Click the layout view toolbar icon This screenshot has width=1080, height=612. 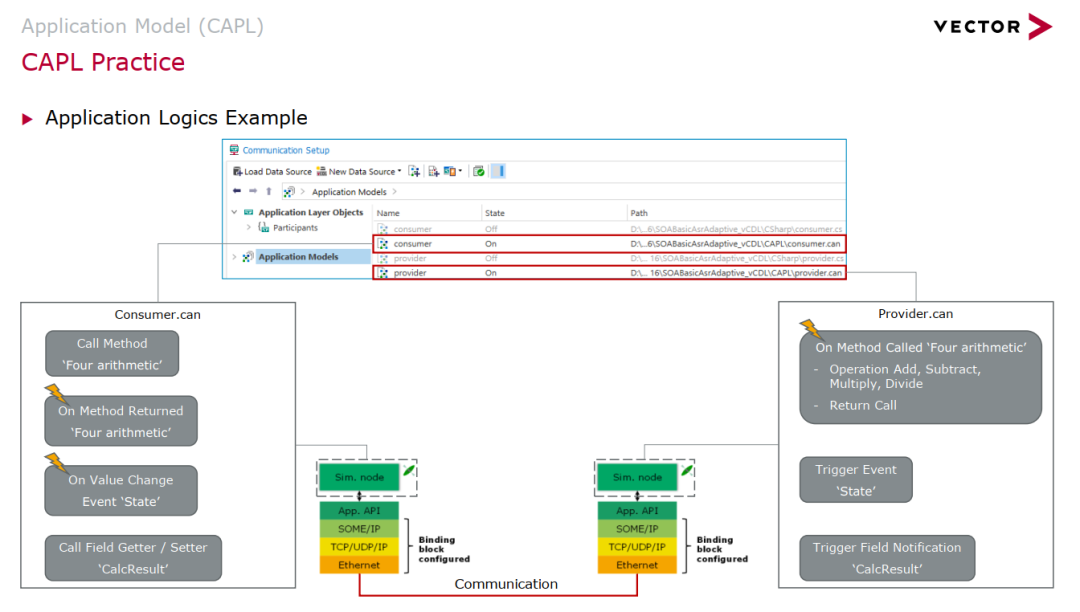(450, 171)
